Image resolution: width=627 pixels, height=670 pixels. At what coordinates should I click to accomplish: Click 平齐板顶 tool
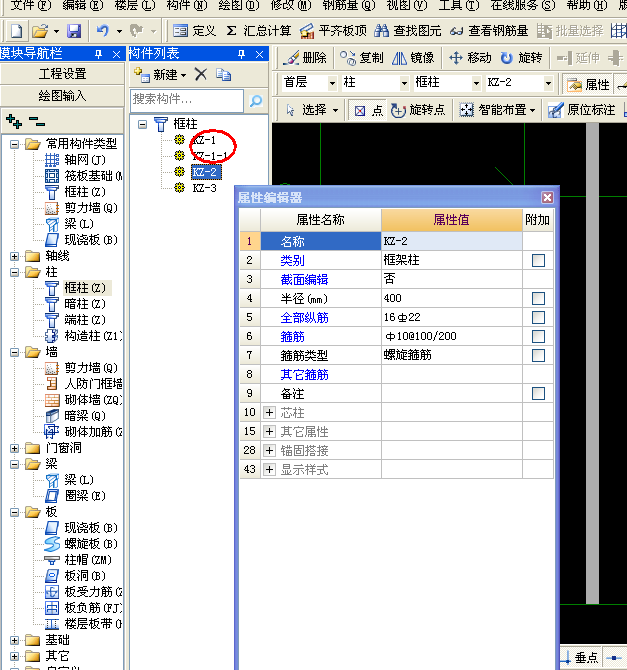pyautogui.click(x=333, y=31)
